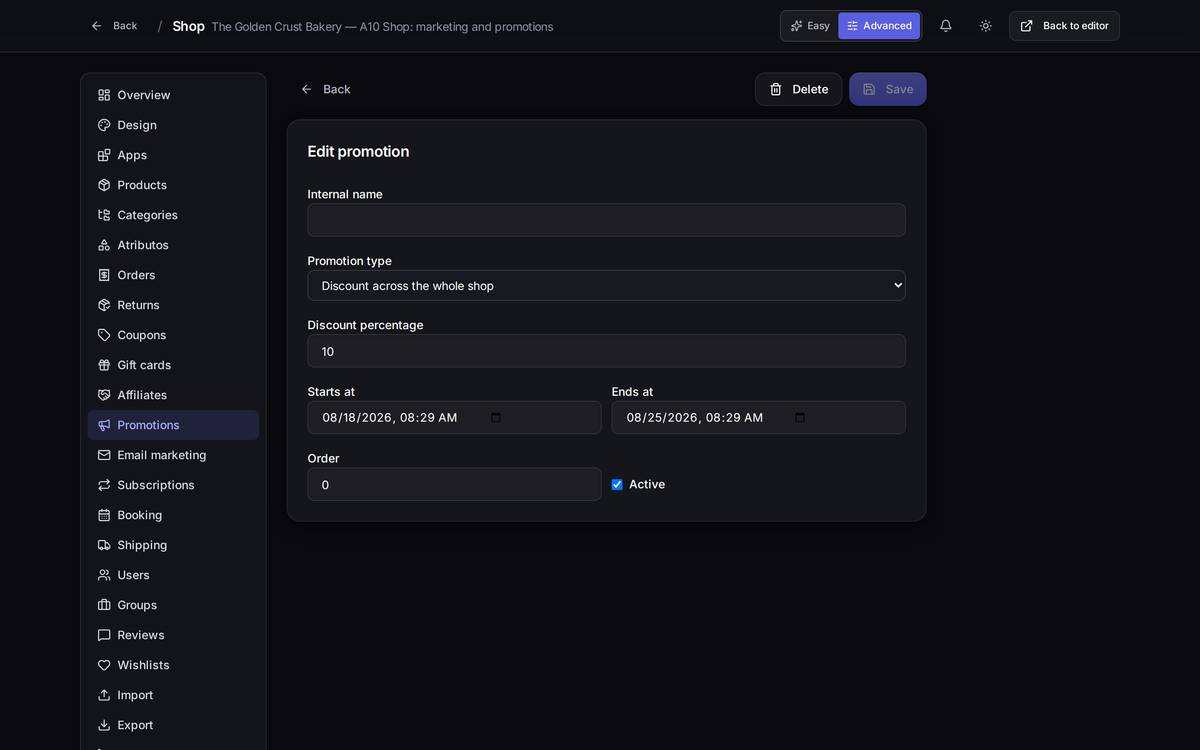Click the Users people icon

pos(104,575)
